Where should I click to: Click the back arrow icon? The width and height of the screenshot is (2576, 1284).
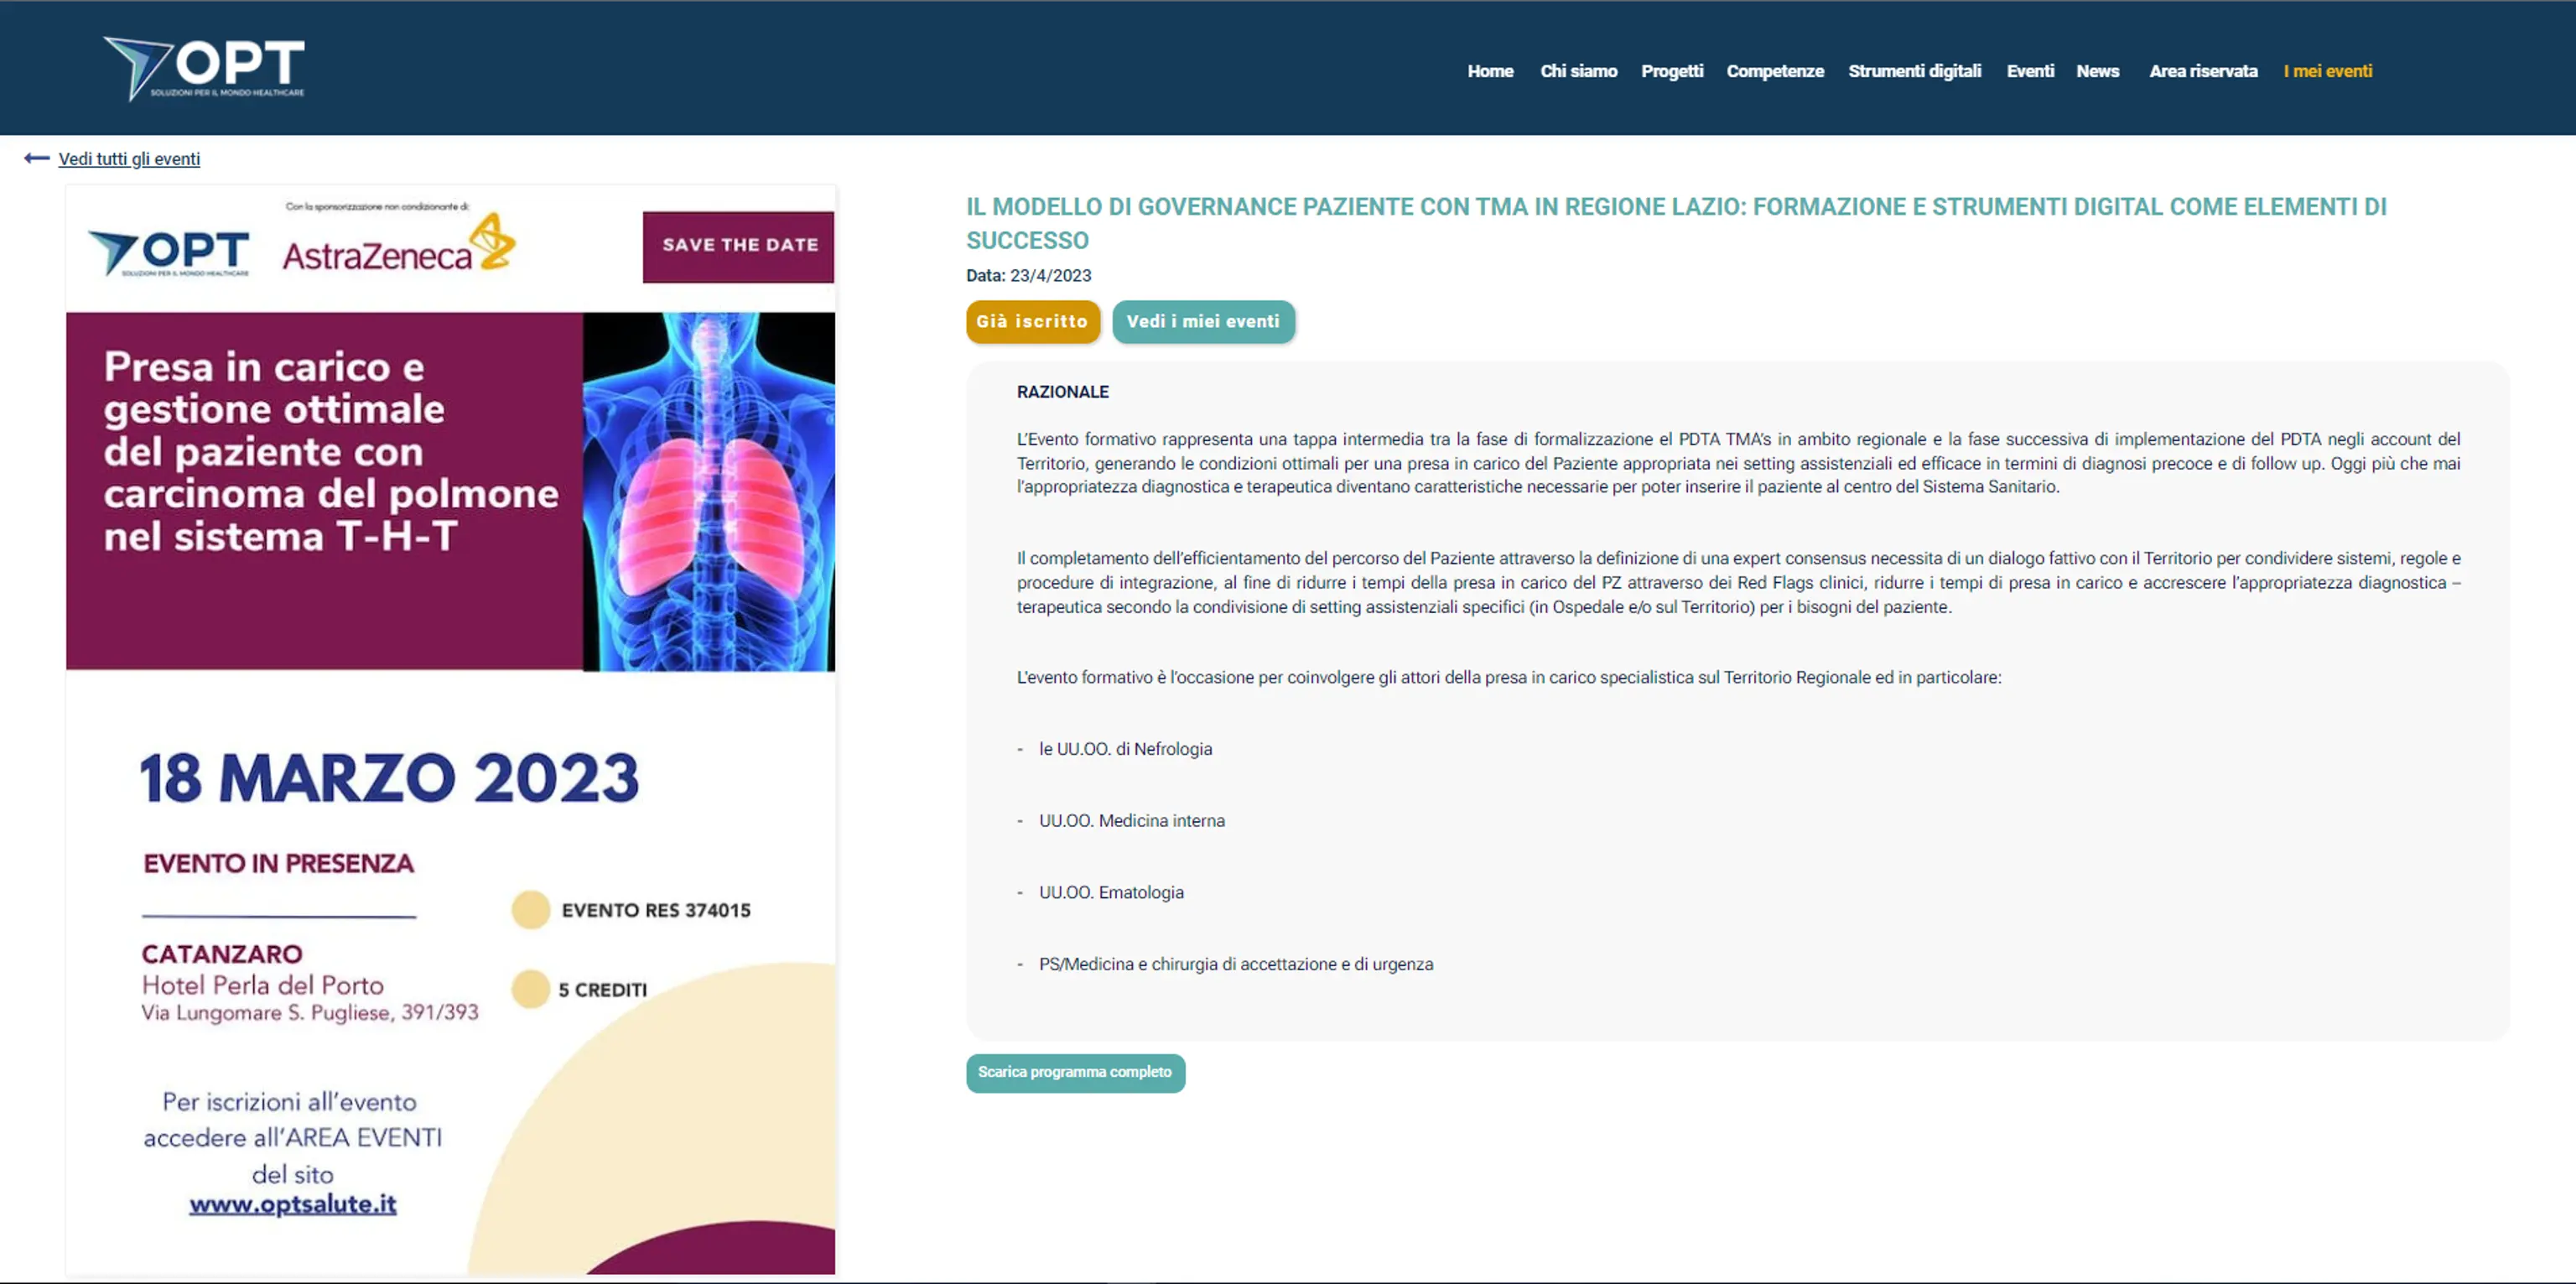pos(37,158)
